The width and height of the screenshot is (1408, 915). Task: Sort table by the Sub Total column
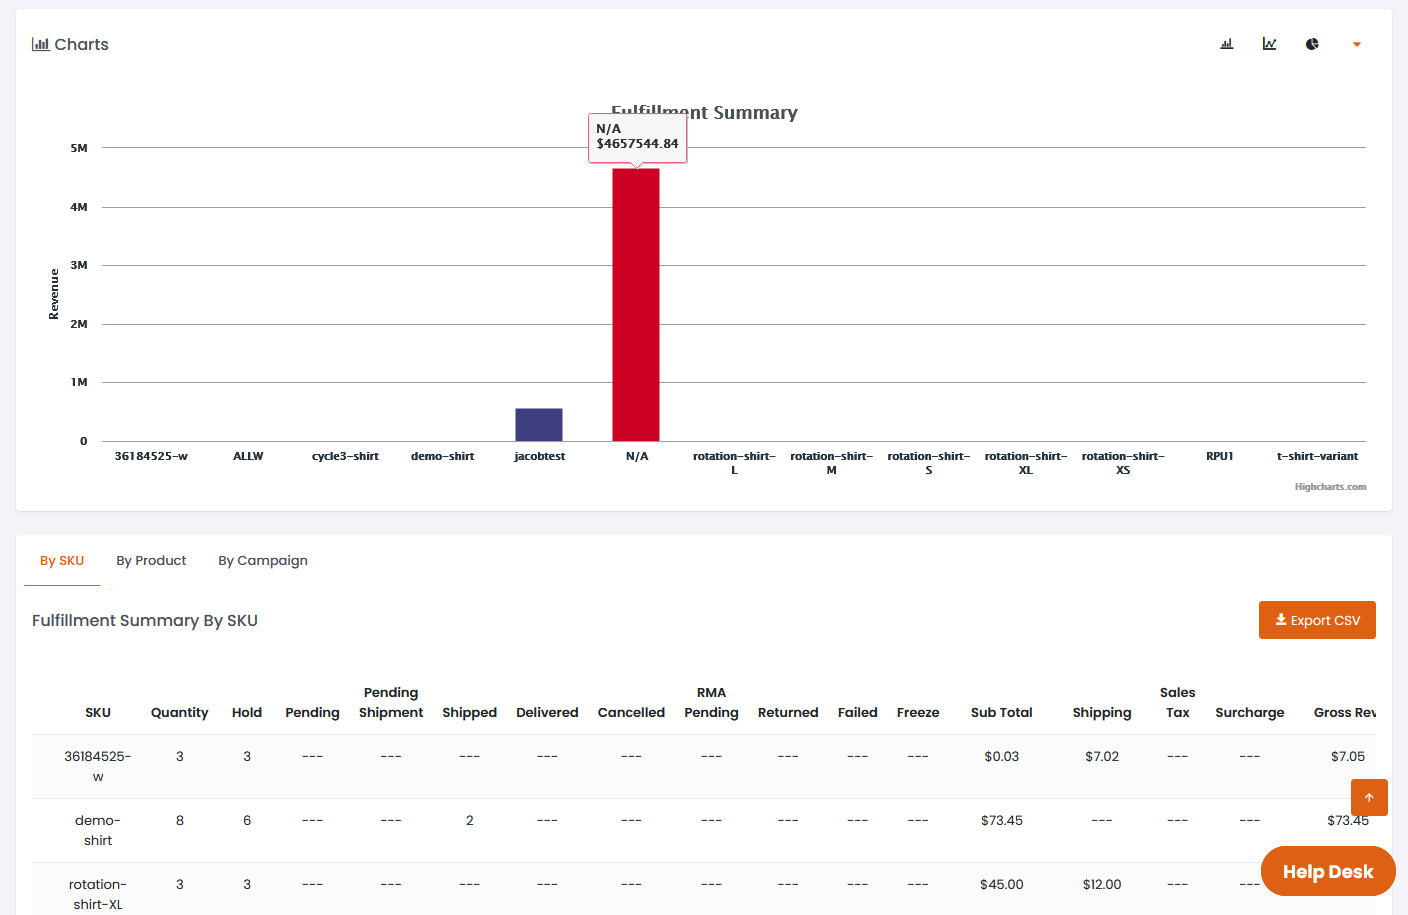pos(1001,713)
